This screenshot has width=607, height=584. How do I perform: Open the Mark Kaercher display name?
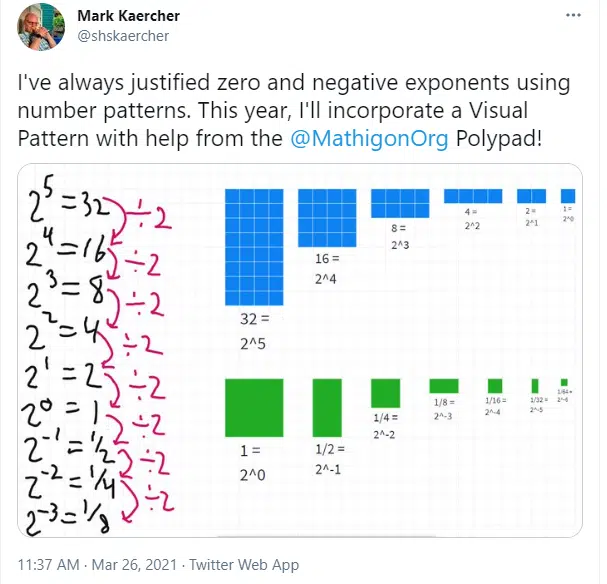[x=129, y=16]
